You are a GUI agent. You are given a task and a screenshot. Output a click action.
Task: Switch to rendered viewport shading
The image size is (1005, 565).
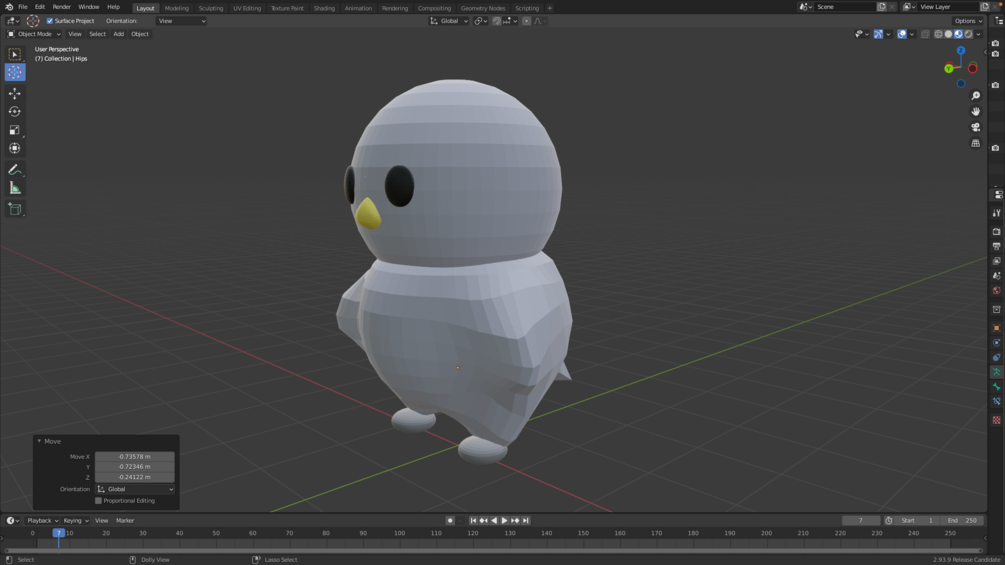968,34
